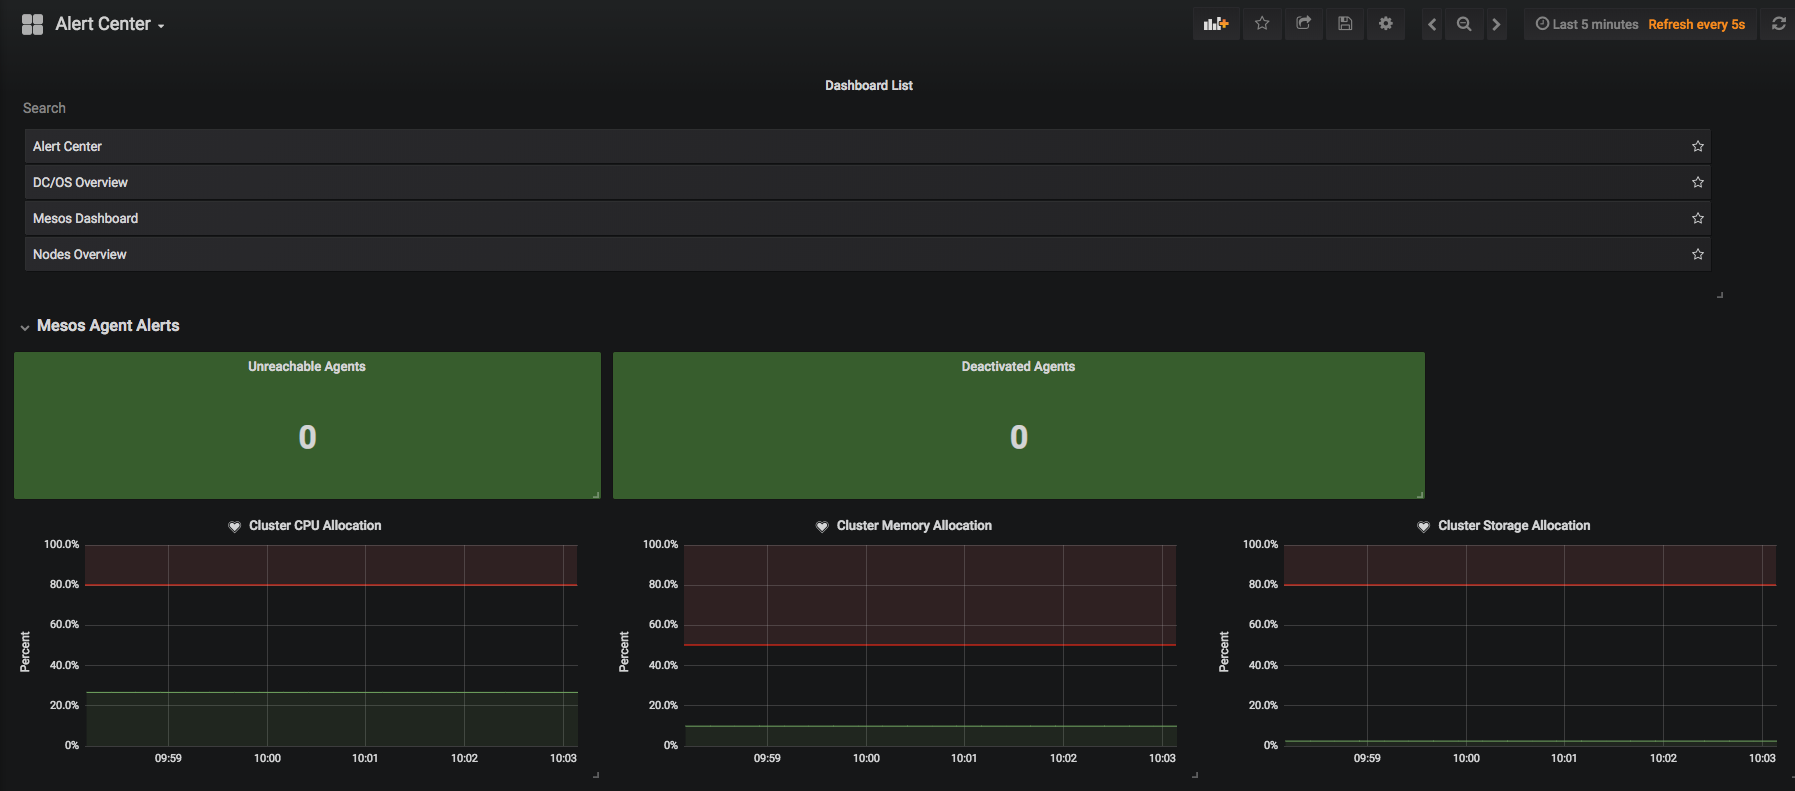
Task: Refresh the dashboard now
Action: 1778,24
